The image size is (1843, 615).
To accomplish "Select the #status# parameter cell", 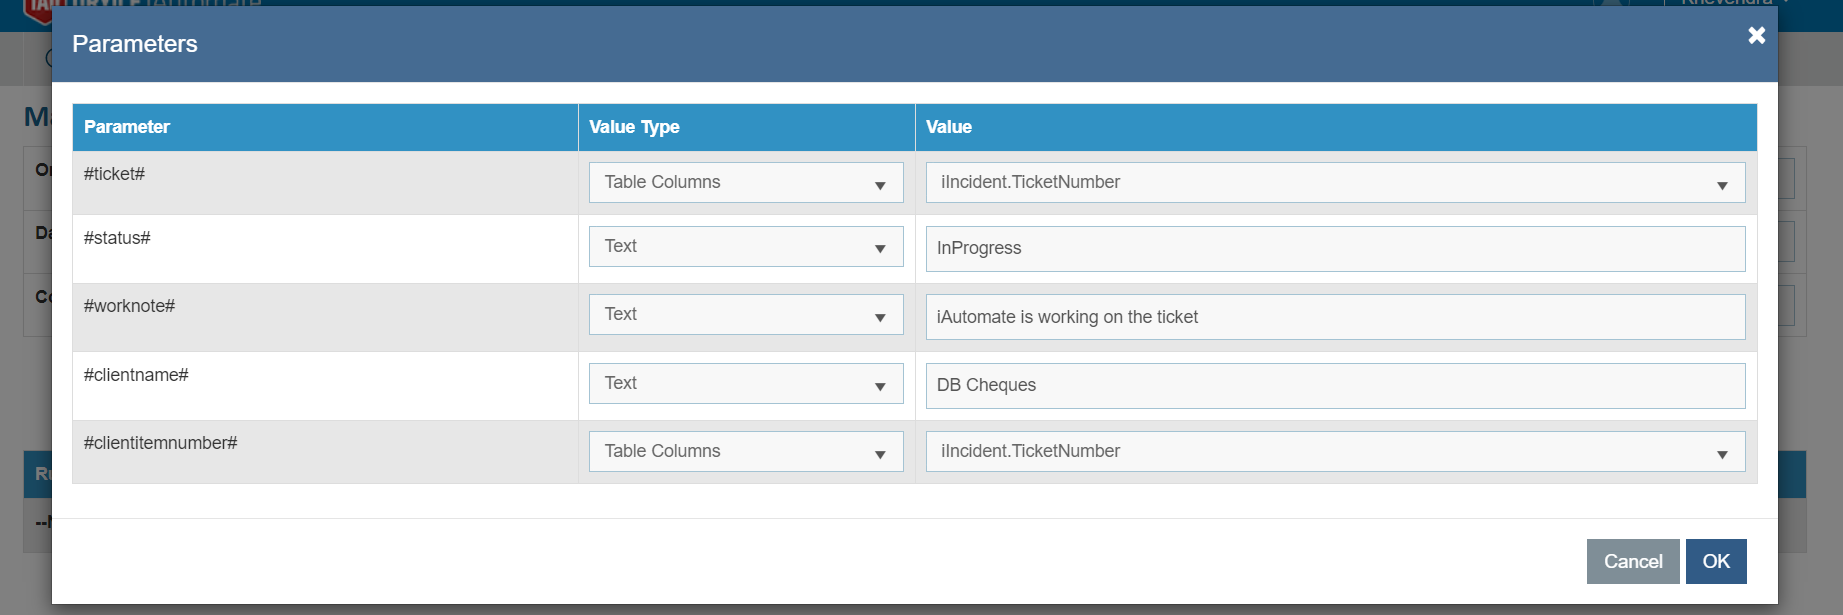I will 117,239.
